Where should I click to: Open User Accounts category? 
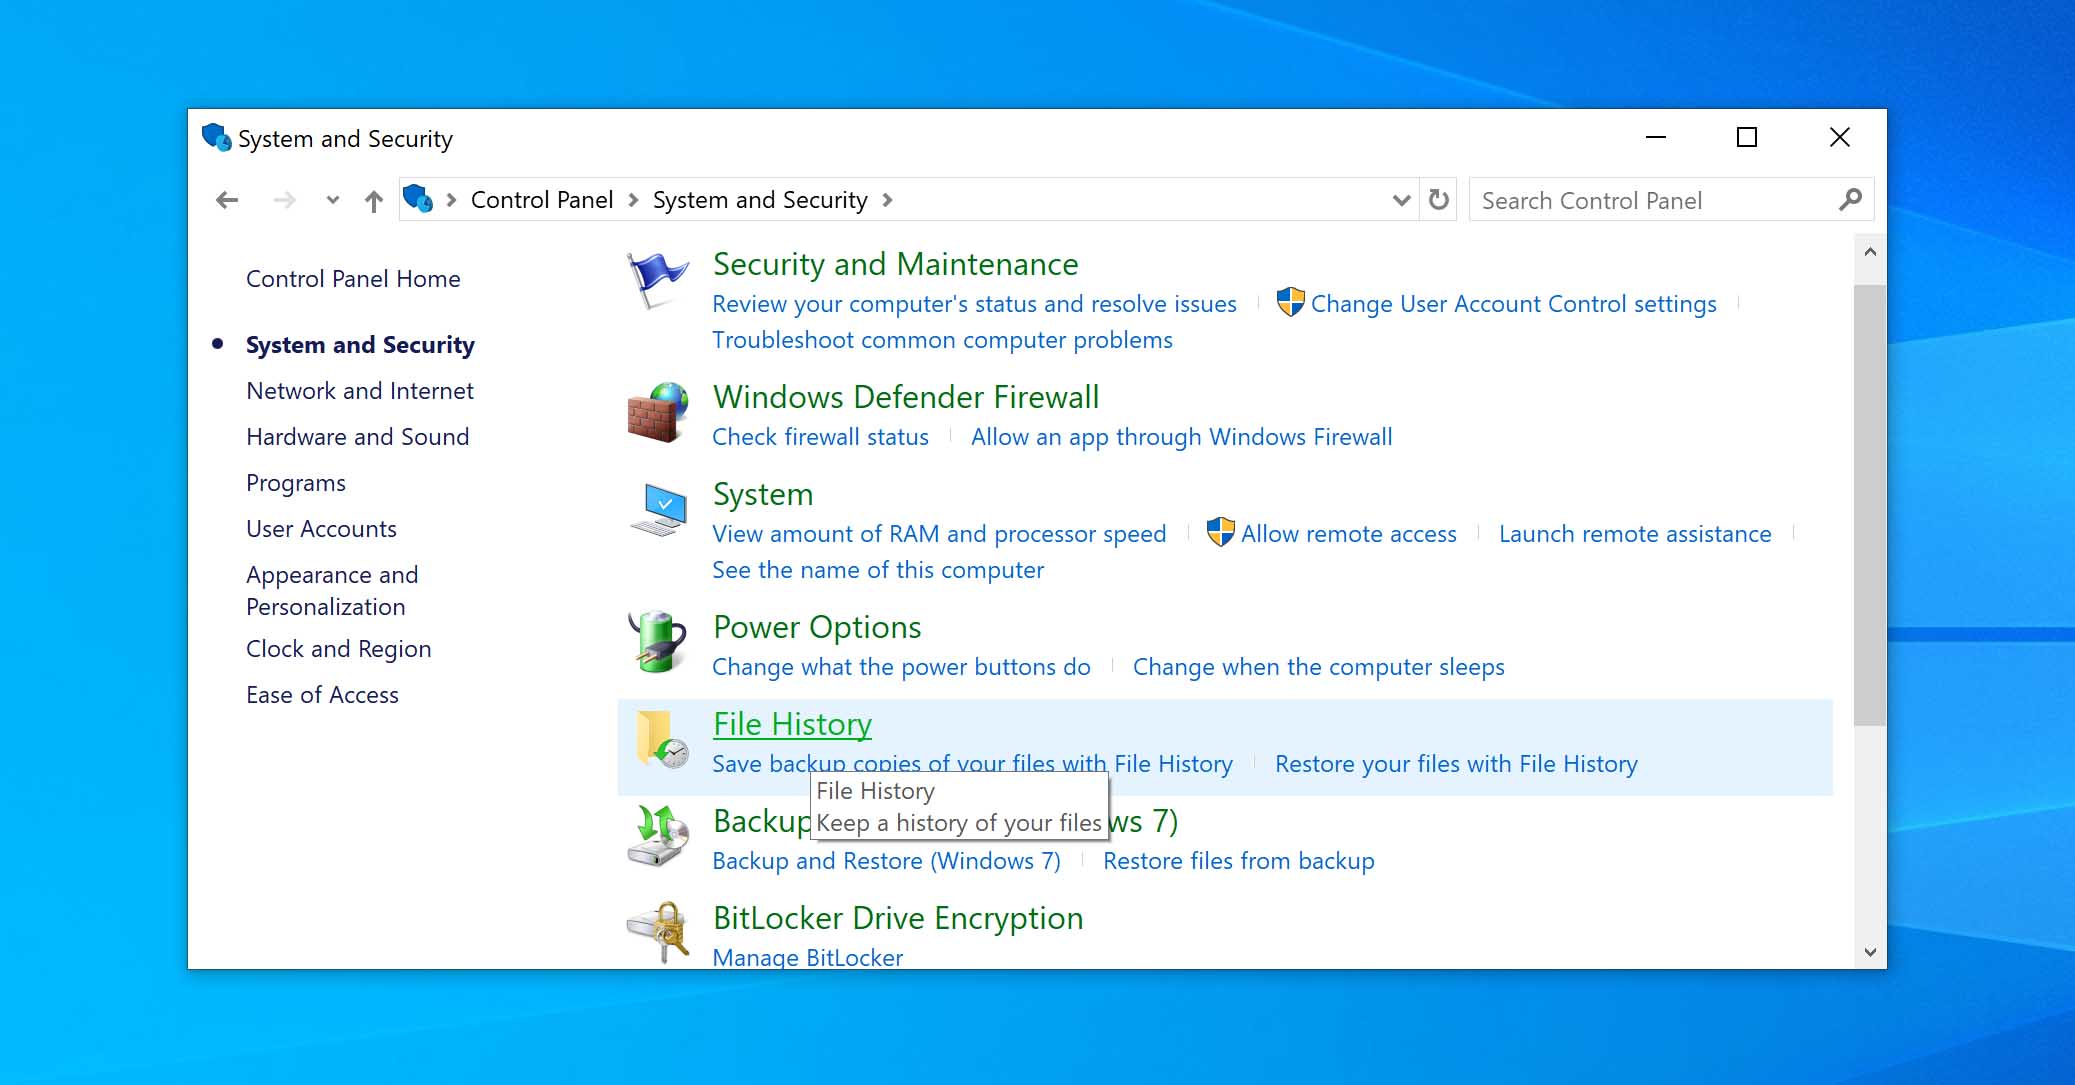pyautogui.click(x=321, y=529)
